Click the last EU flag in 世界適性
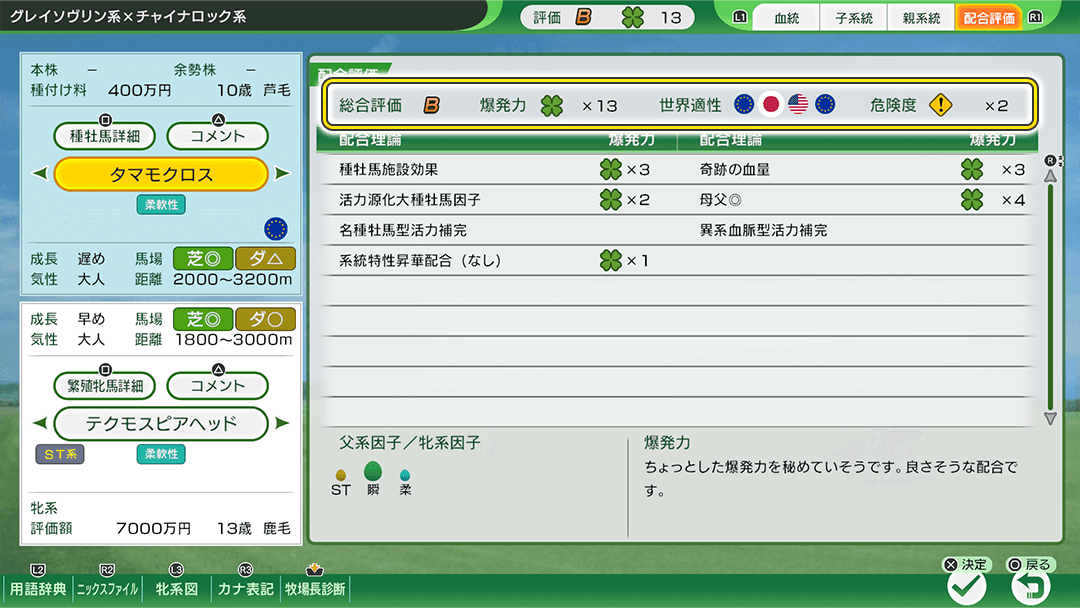Screen dimensions: 1080x608 [825, 104]
